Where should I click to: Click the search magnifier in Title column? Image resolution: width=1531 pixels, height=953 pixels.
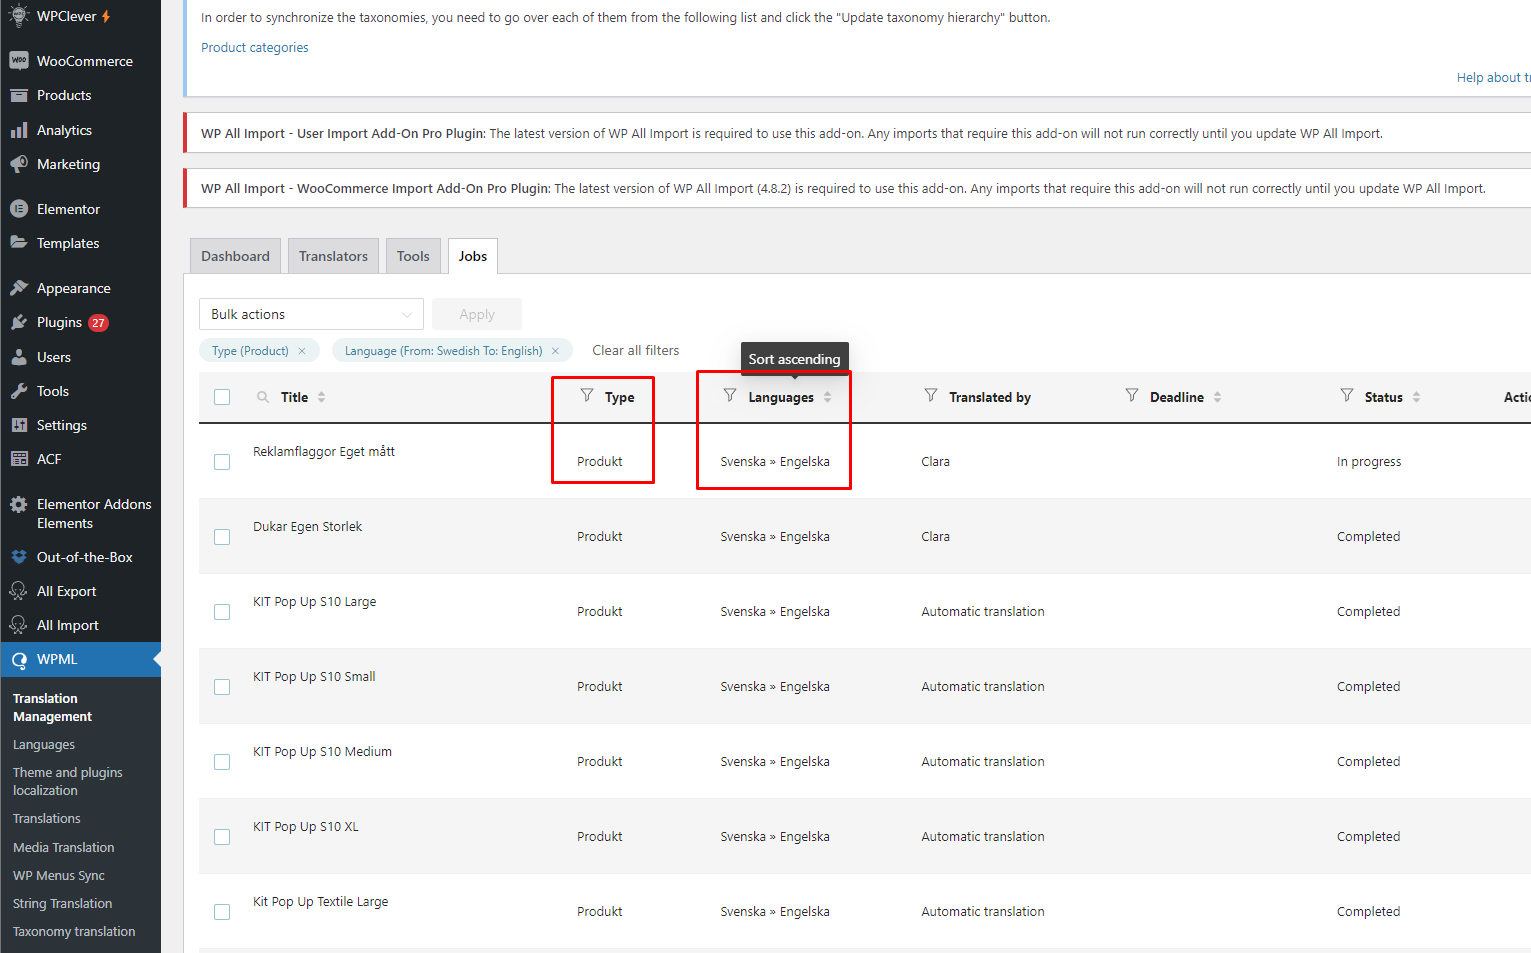[x=263, y=397]
